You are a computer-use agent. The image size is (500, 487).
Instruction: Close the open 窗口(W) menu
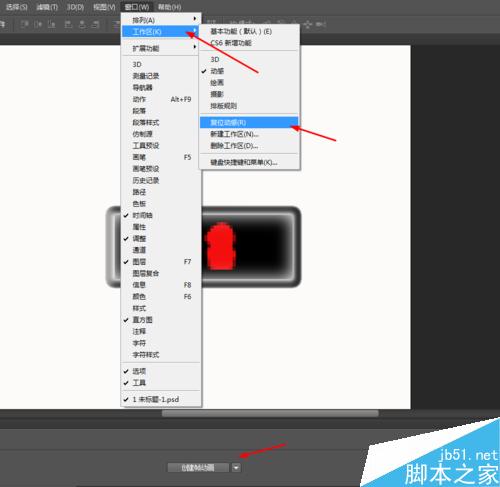(x=137, y=7)
